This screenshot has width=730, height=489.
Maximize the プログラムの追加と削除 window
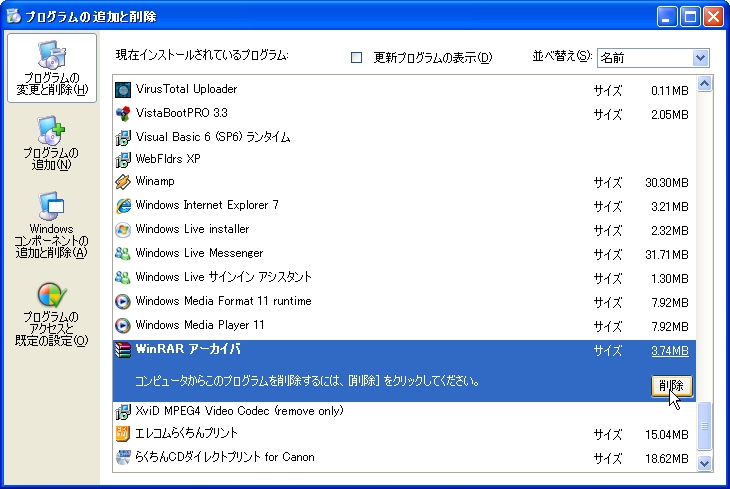click(690, 17)
